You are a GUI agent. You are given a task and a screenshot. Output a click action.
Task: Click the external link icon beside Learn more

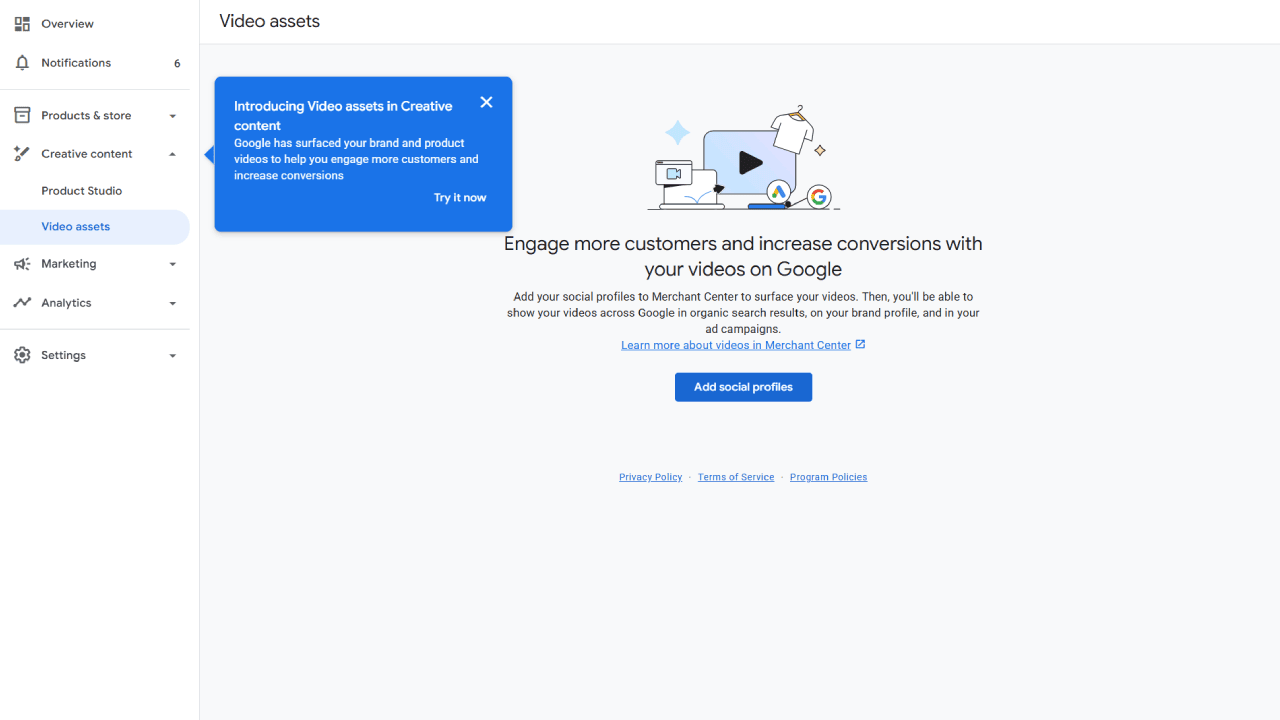[x=860, y=344]
